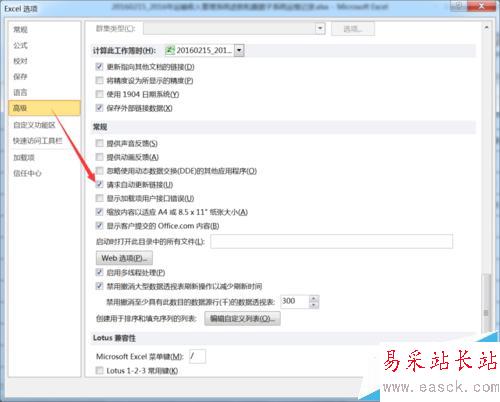Toggle 更新指向其他文档的链接 checkbox

click(x=99, y=67)
